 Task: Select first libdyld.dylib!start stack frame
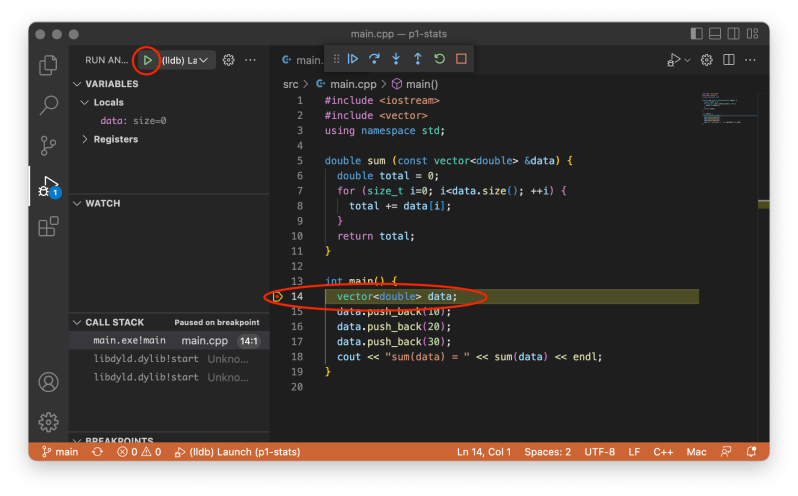point(169,359)
